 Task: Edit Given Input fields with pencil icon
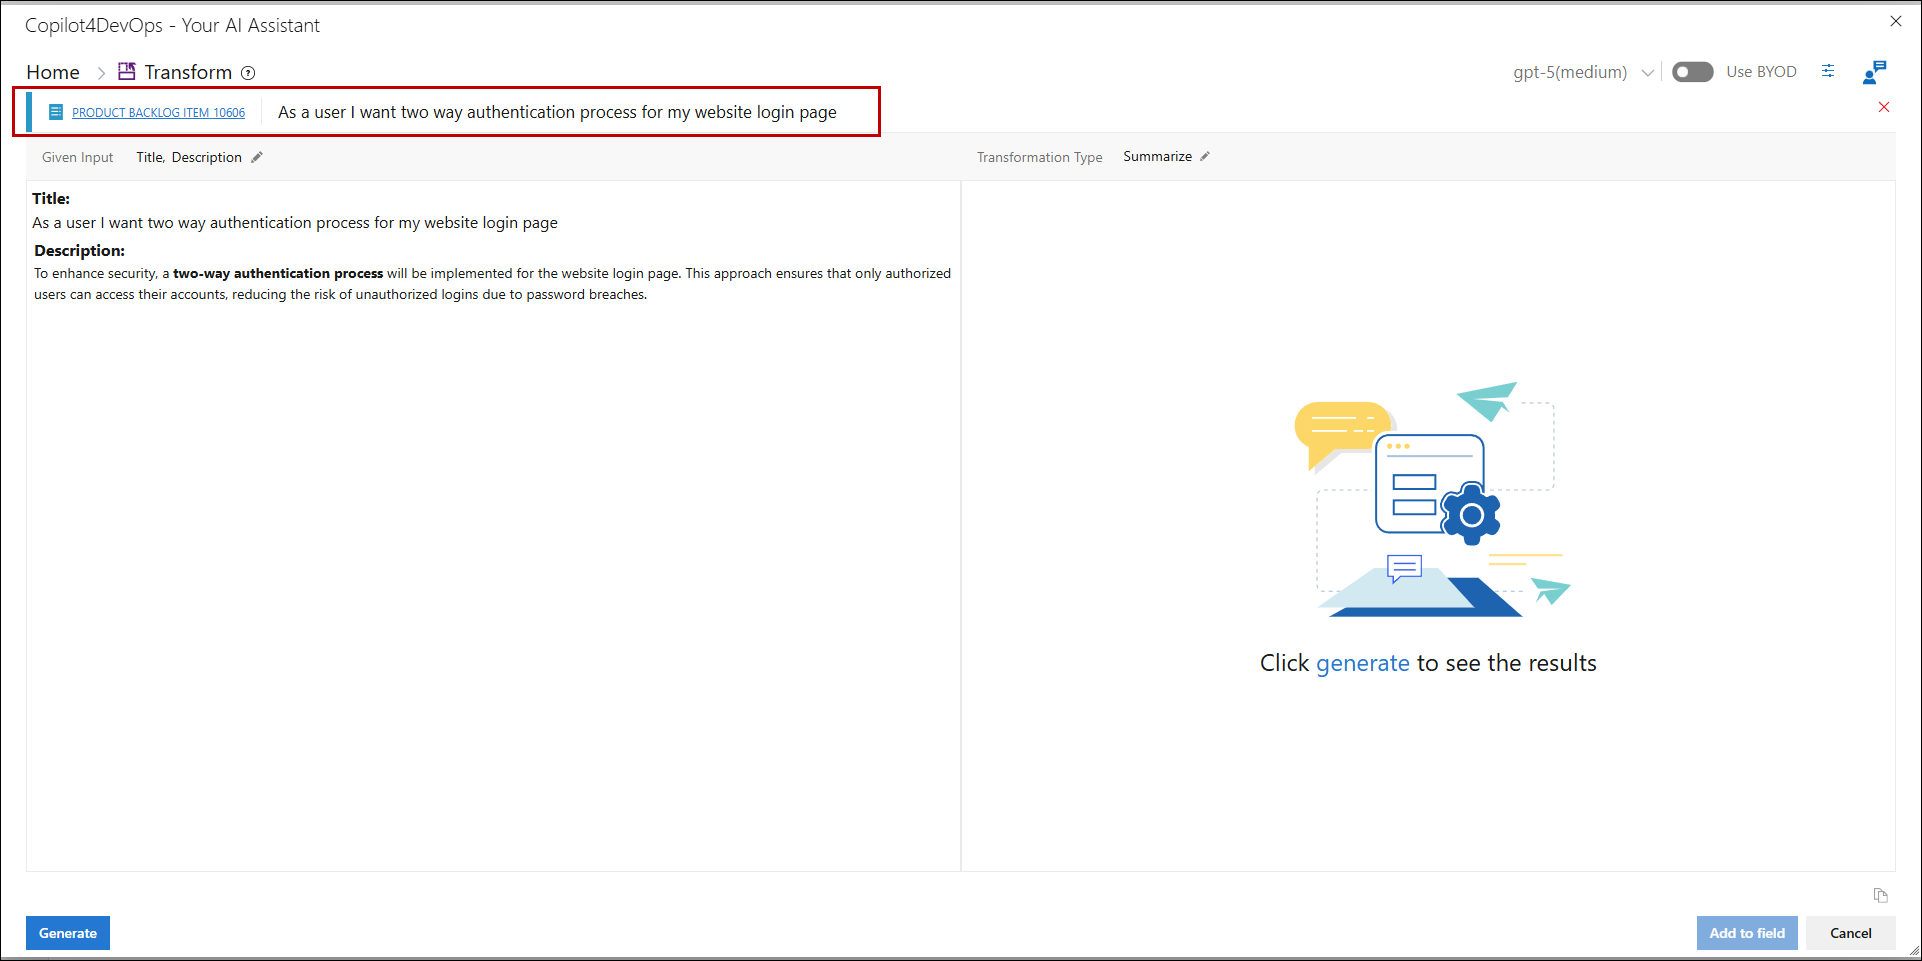point(257,157)
